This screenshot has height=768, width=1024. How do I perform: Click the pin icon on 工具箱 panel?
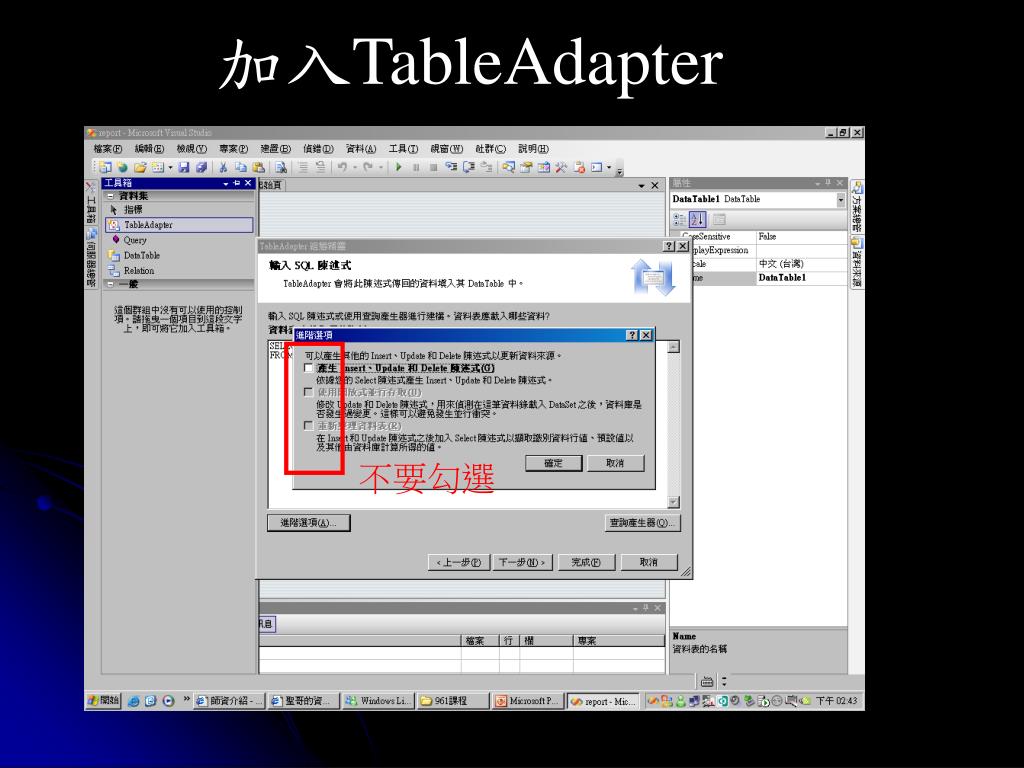237,184
